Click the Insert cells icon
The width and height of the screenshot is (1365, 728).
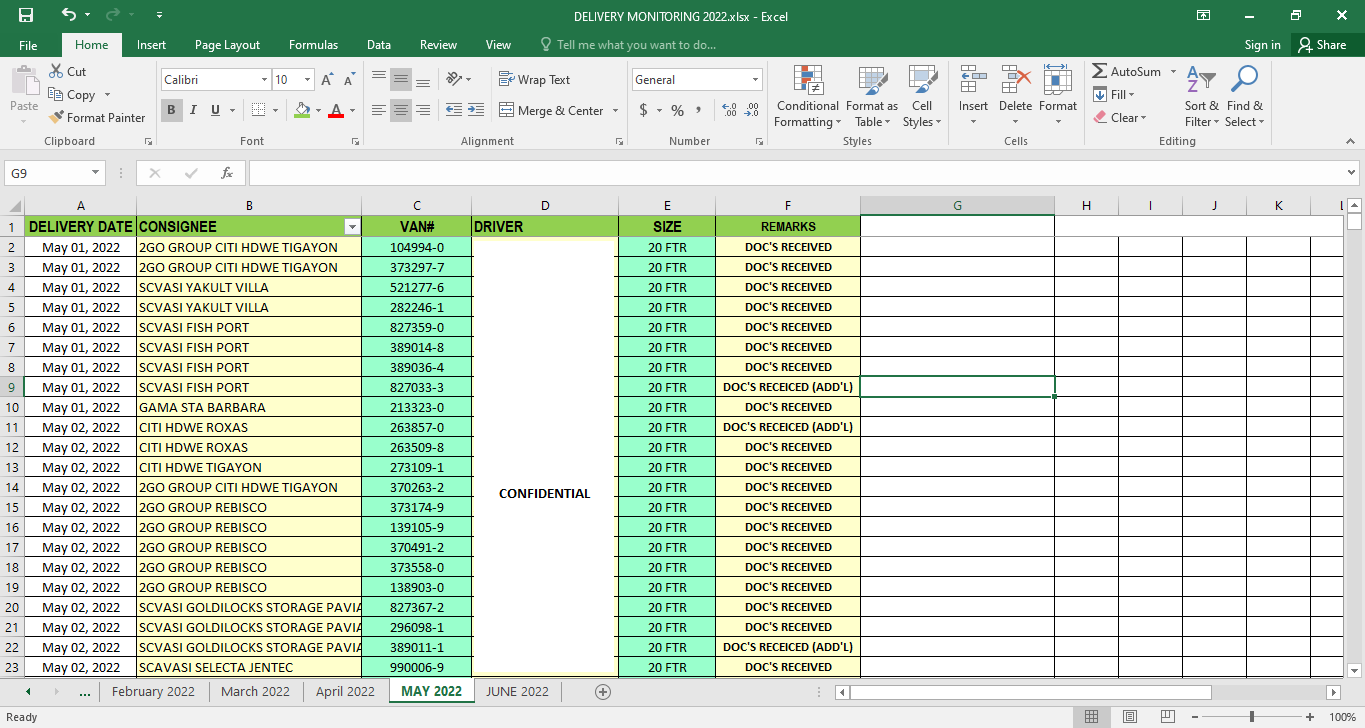973,79
